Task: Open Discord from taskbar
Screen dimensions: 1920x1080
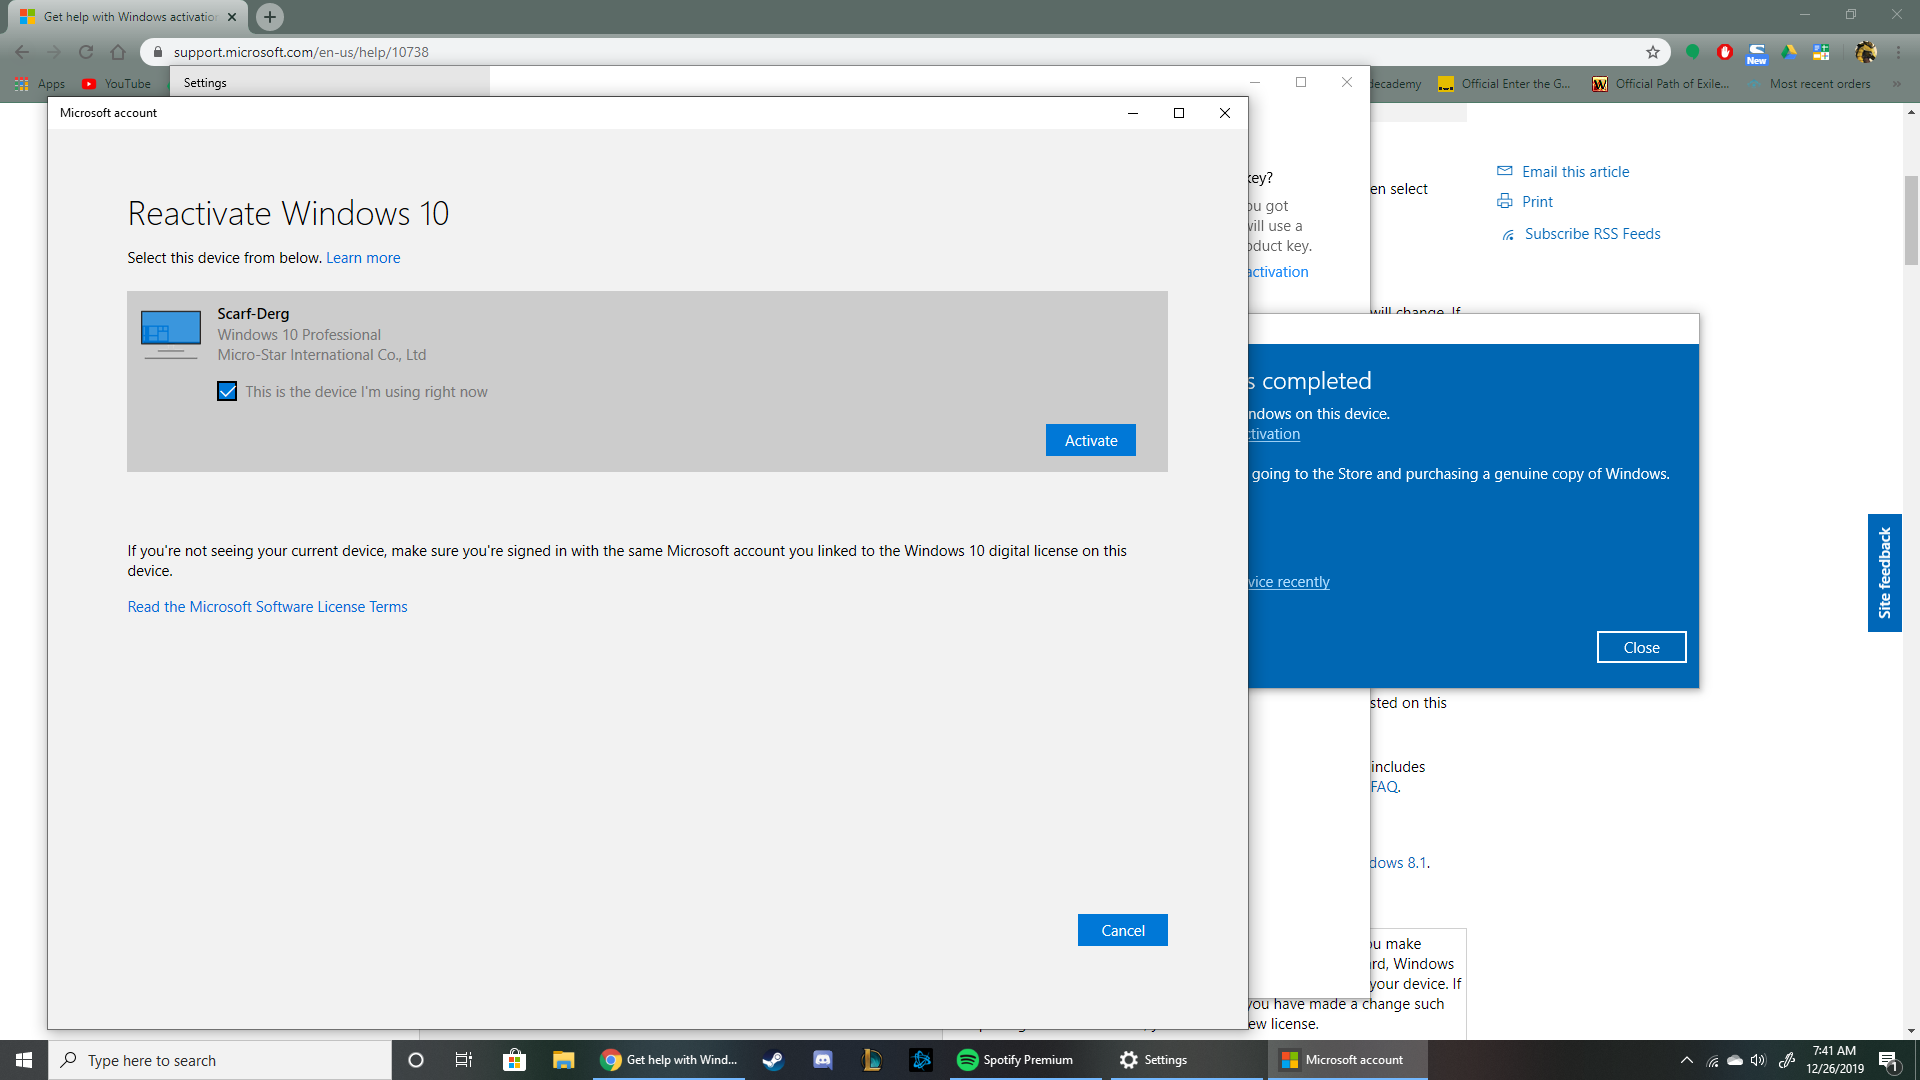Action: (822, 1060)
